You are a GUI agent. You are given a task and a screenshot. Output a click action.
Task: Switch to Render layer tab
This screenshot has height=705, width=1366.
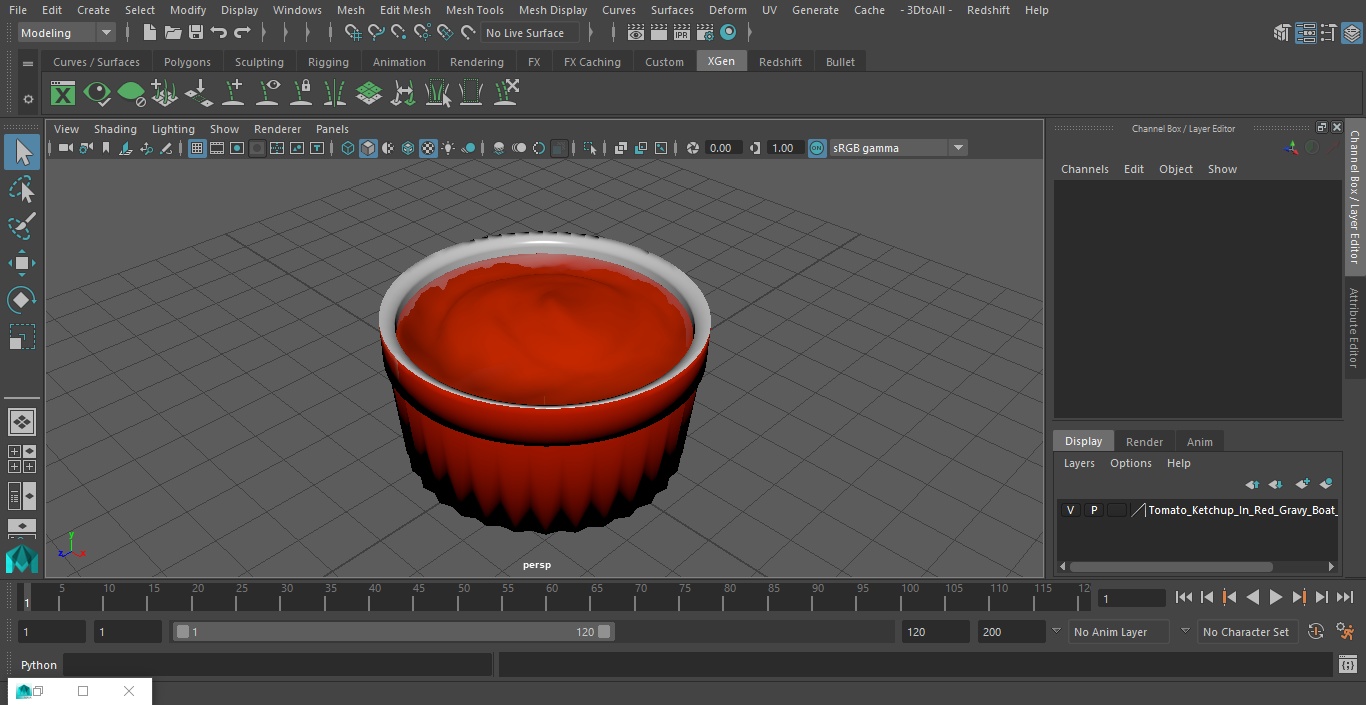point(1144,442)
